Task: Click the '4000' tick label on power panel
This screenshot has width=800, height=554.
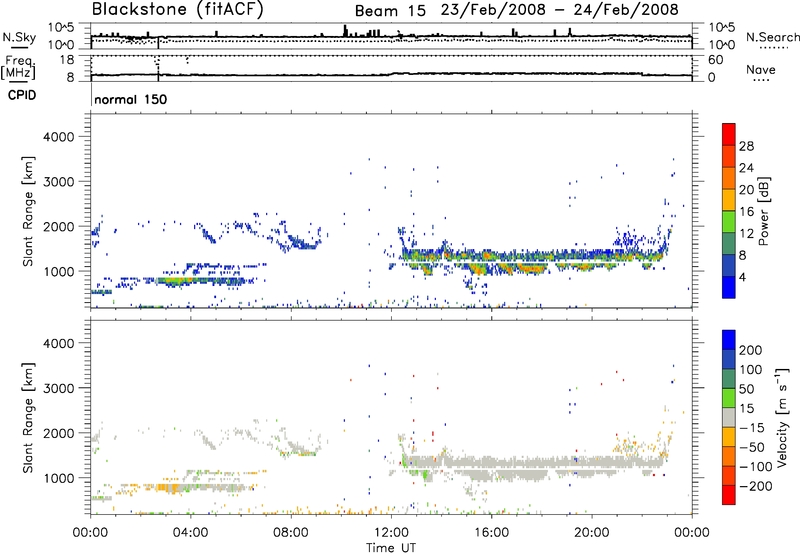Action: pyautogui.click(x=58, y=137)
